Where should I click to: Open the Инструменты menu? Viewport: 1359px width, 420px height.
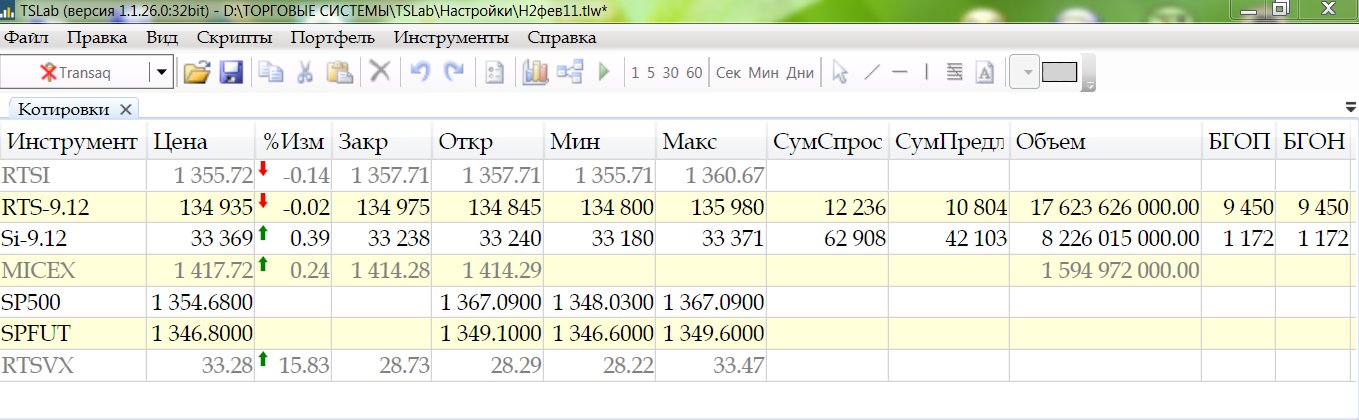tap(451, 38)
